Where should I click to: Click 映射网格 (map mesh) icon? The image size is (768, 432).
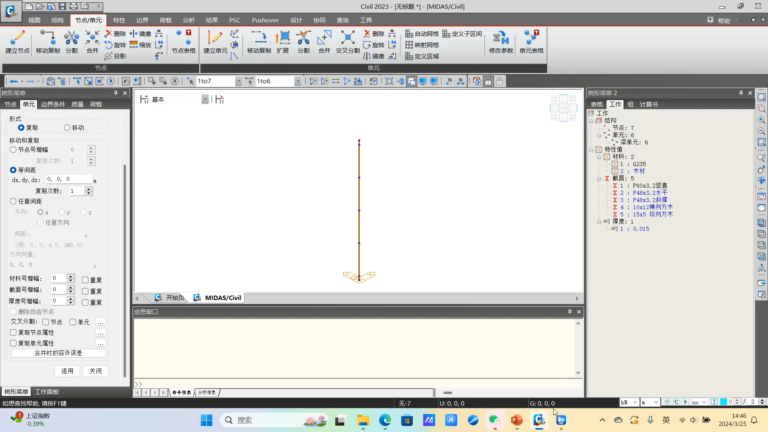point(422,45)
